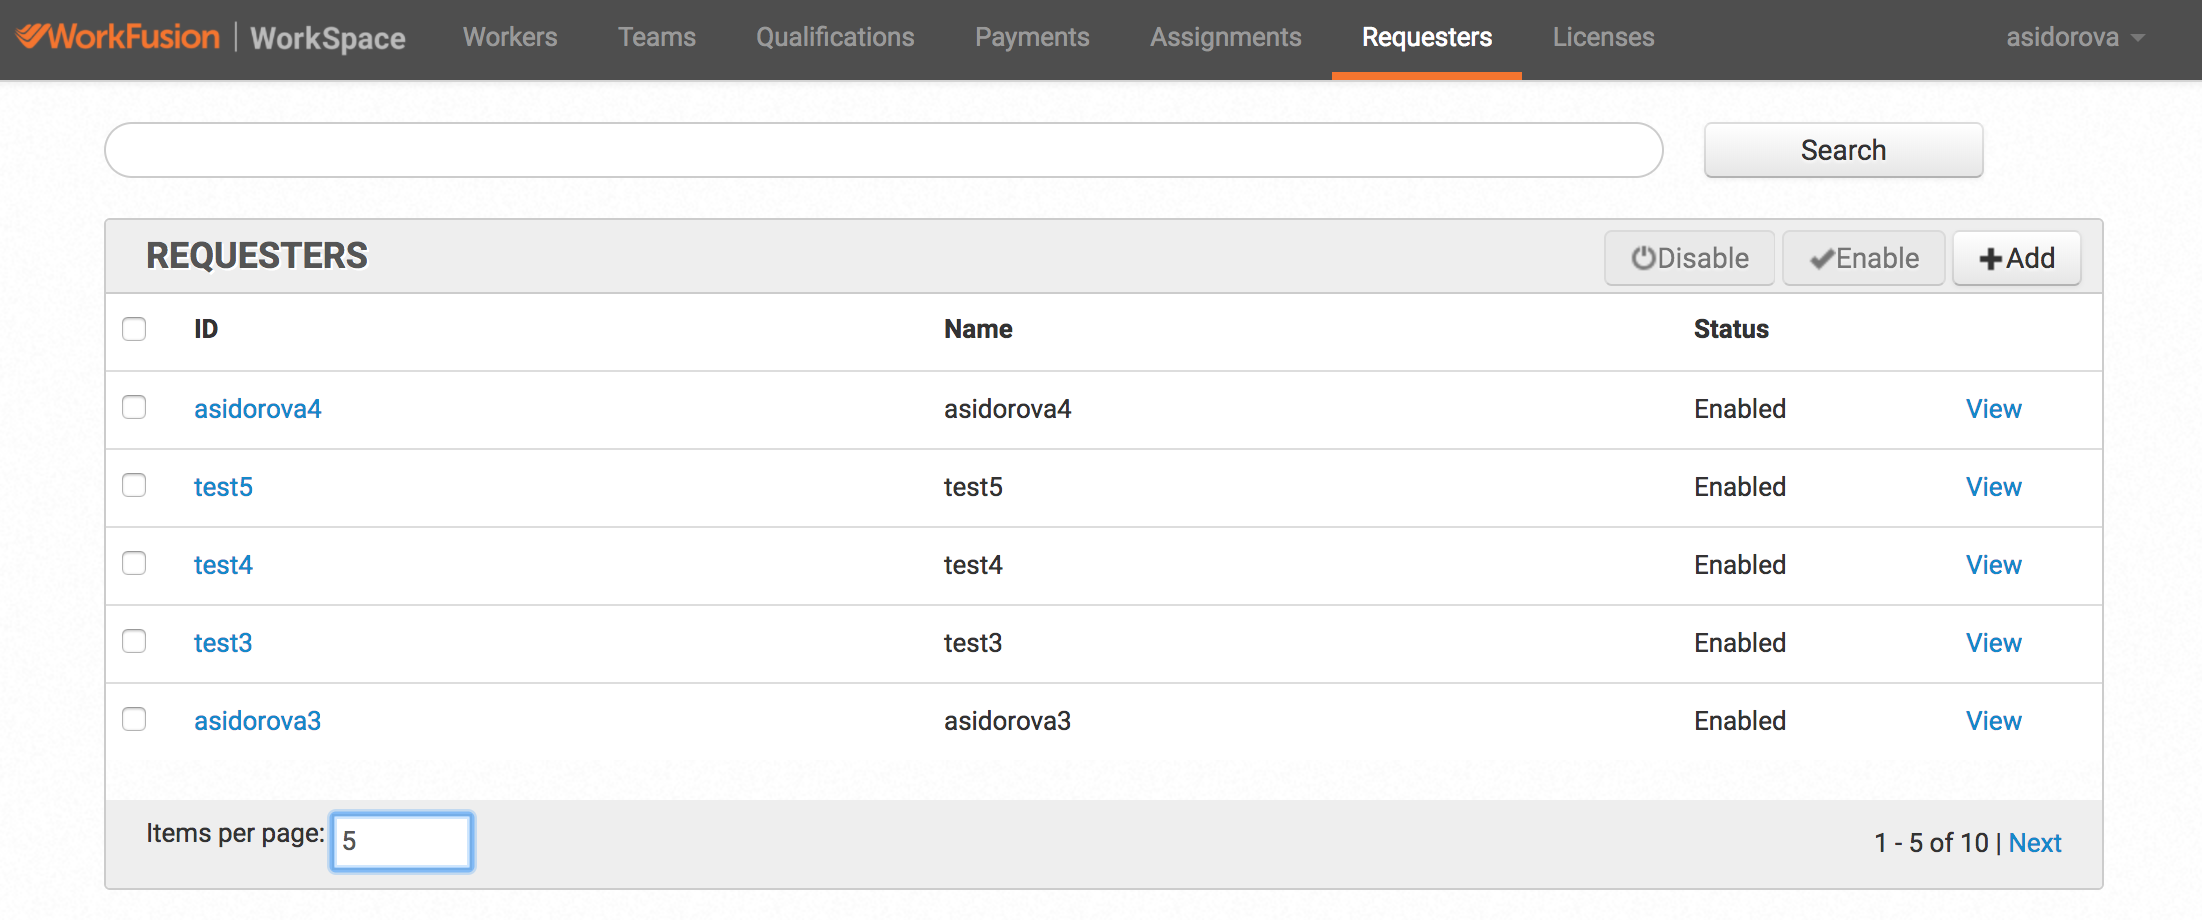Open the asidorova4 ID link
The height and width of the screenshot is (920, 2202).
tap(258, 409)
